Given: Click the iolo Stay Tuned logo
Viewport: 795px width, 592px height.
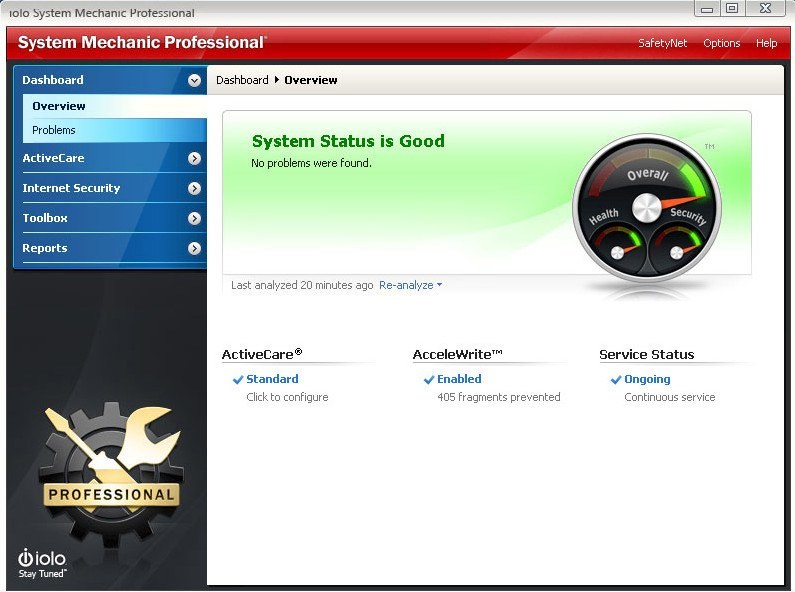Looking at the screenshot, I should (42, 563).
